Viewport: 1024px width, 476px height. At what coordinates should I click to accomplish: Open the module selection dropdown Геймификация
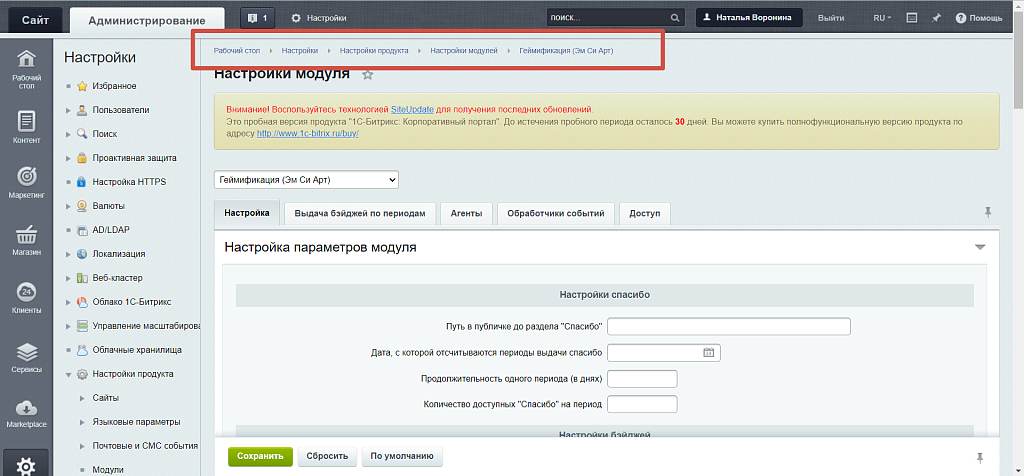tap(306, 179)
